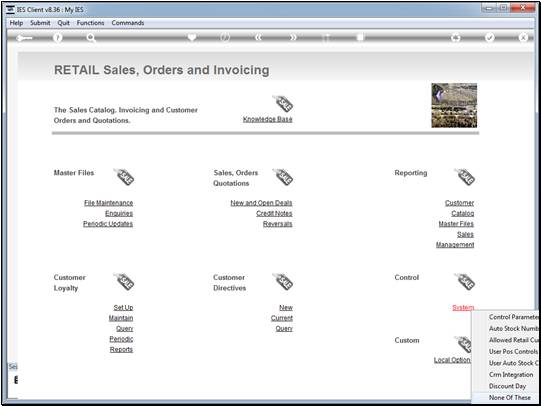This screenshot has height=406, width=541.
Task: Open the File Maintenance link
Action: click(108, 203)
